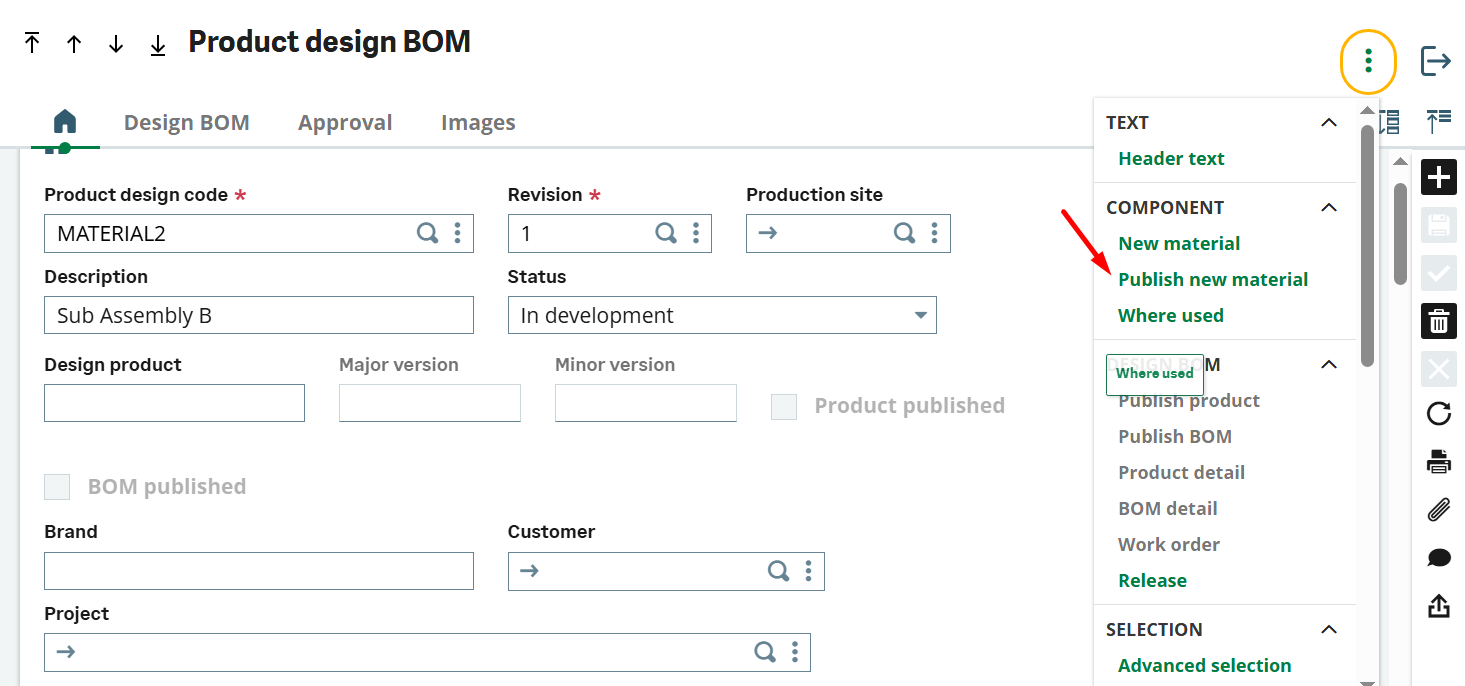Viewport: 1465px width, 686px height.
Task: Click the checkmark validate icon
Action: (x=1438, y=273)
